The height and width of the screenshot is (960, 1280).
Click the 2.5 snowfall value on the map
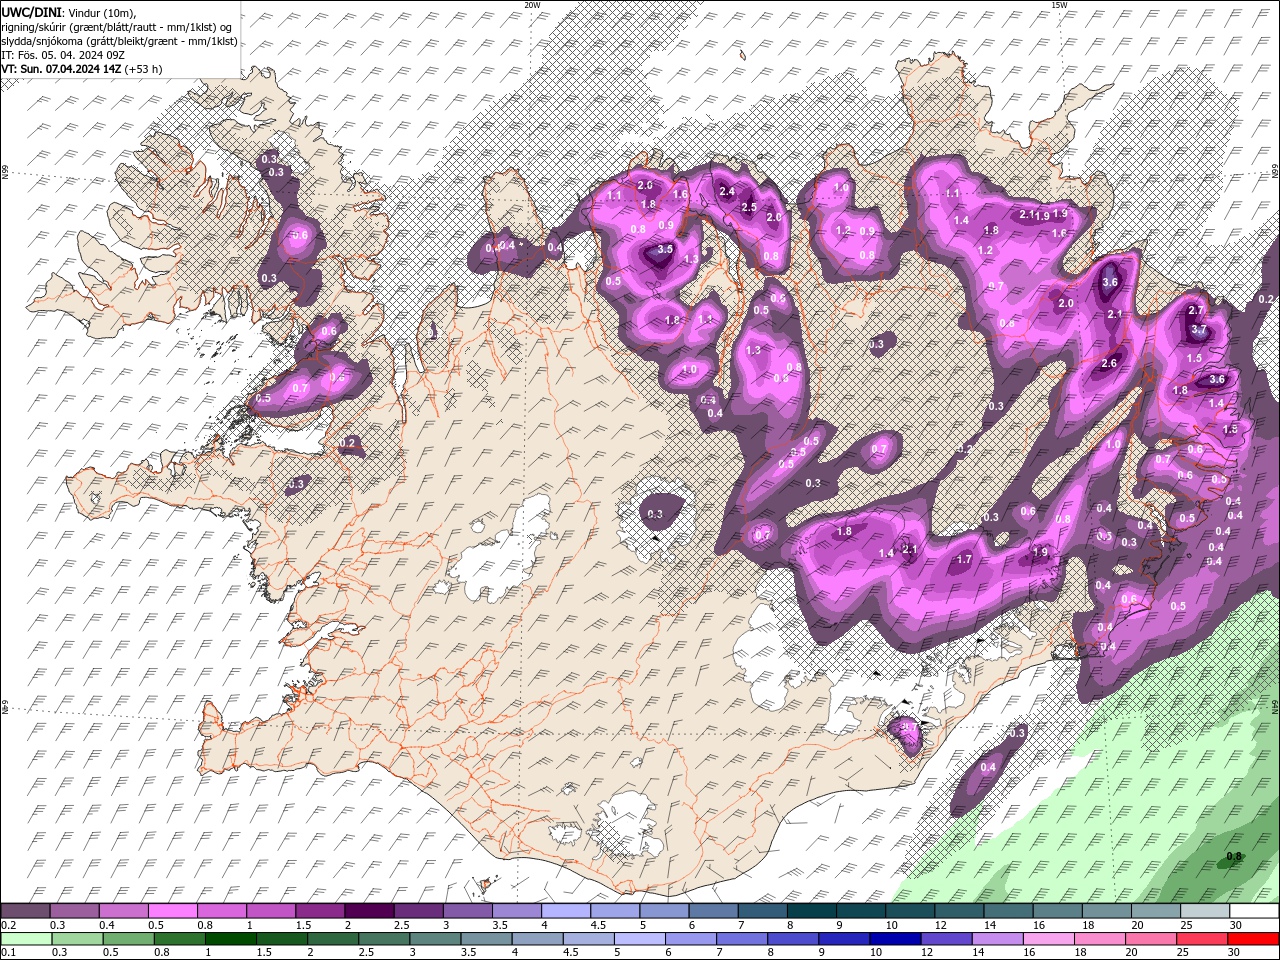coord(749,207)
